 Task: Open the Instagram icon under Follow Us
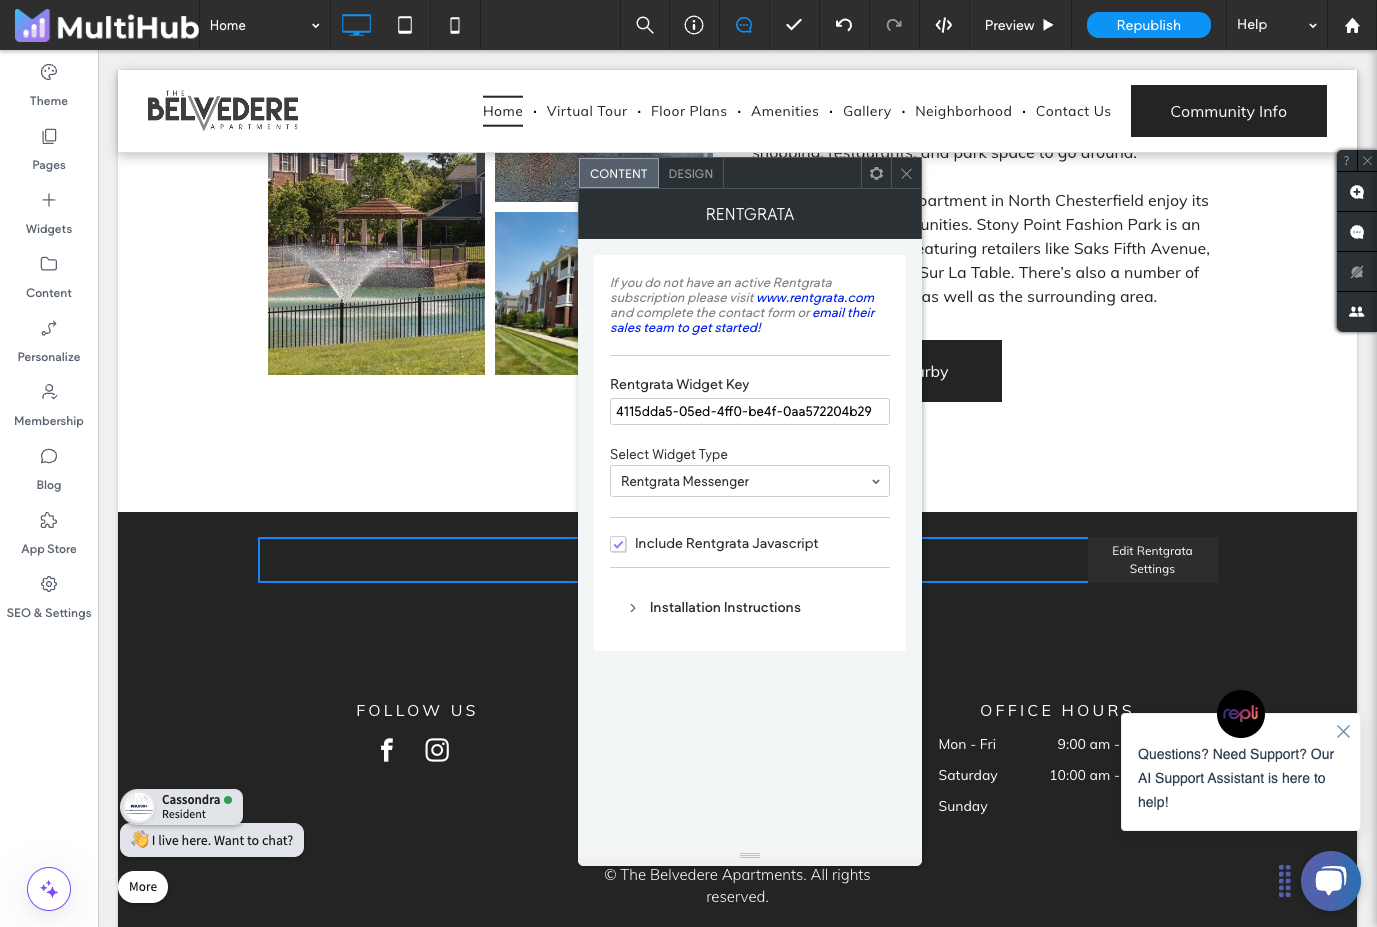pyautogui.click(x=437, y=750)
